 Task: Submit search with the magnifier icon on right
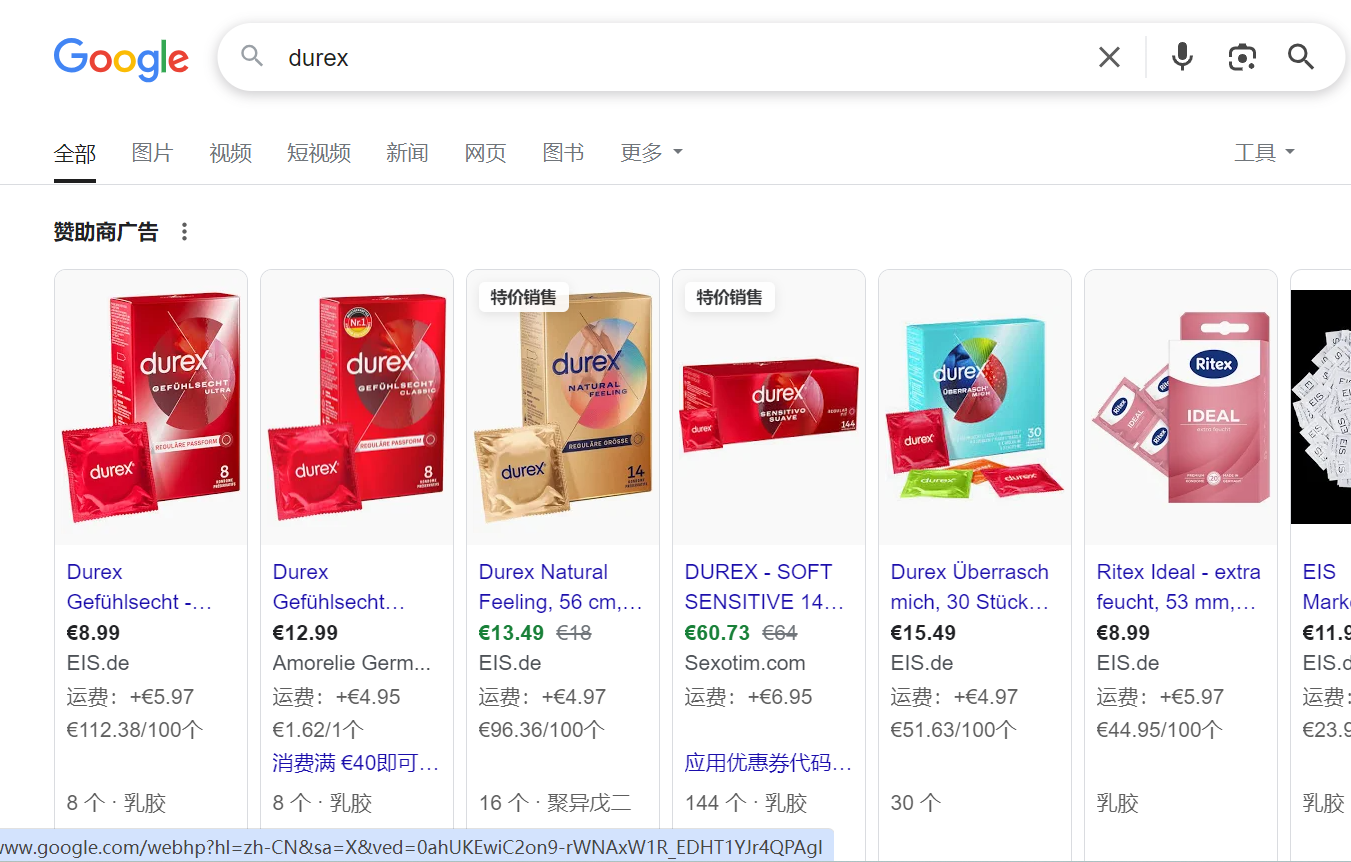tap(1301, 57)
